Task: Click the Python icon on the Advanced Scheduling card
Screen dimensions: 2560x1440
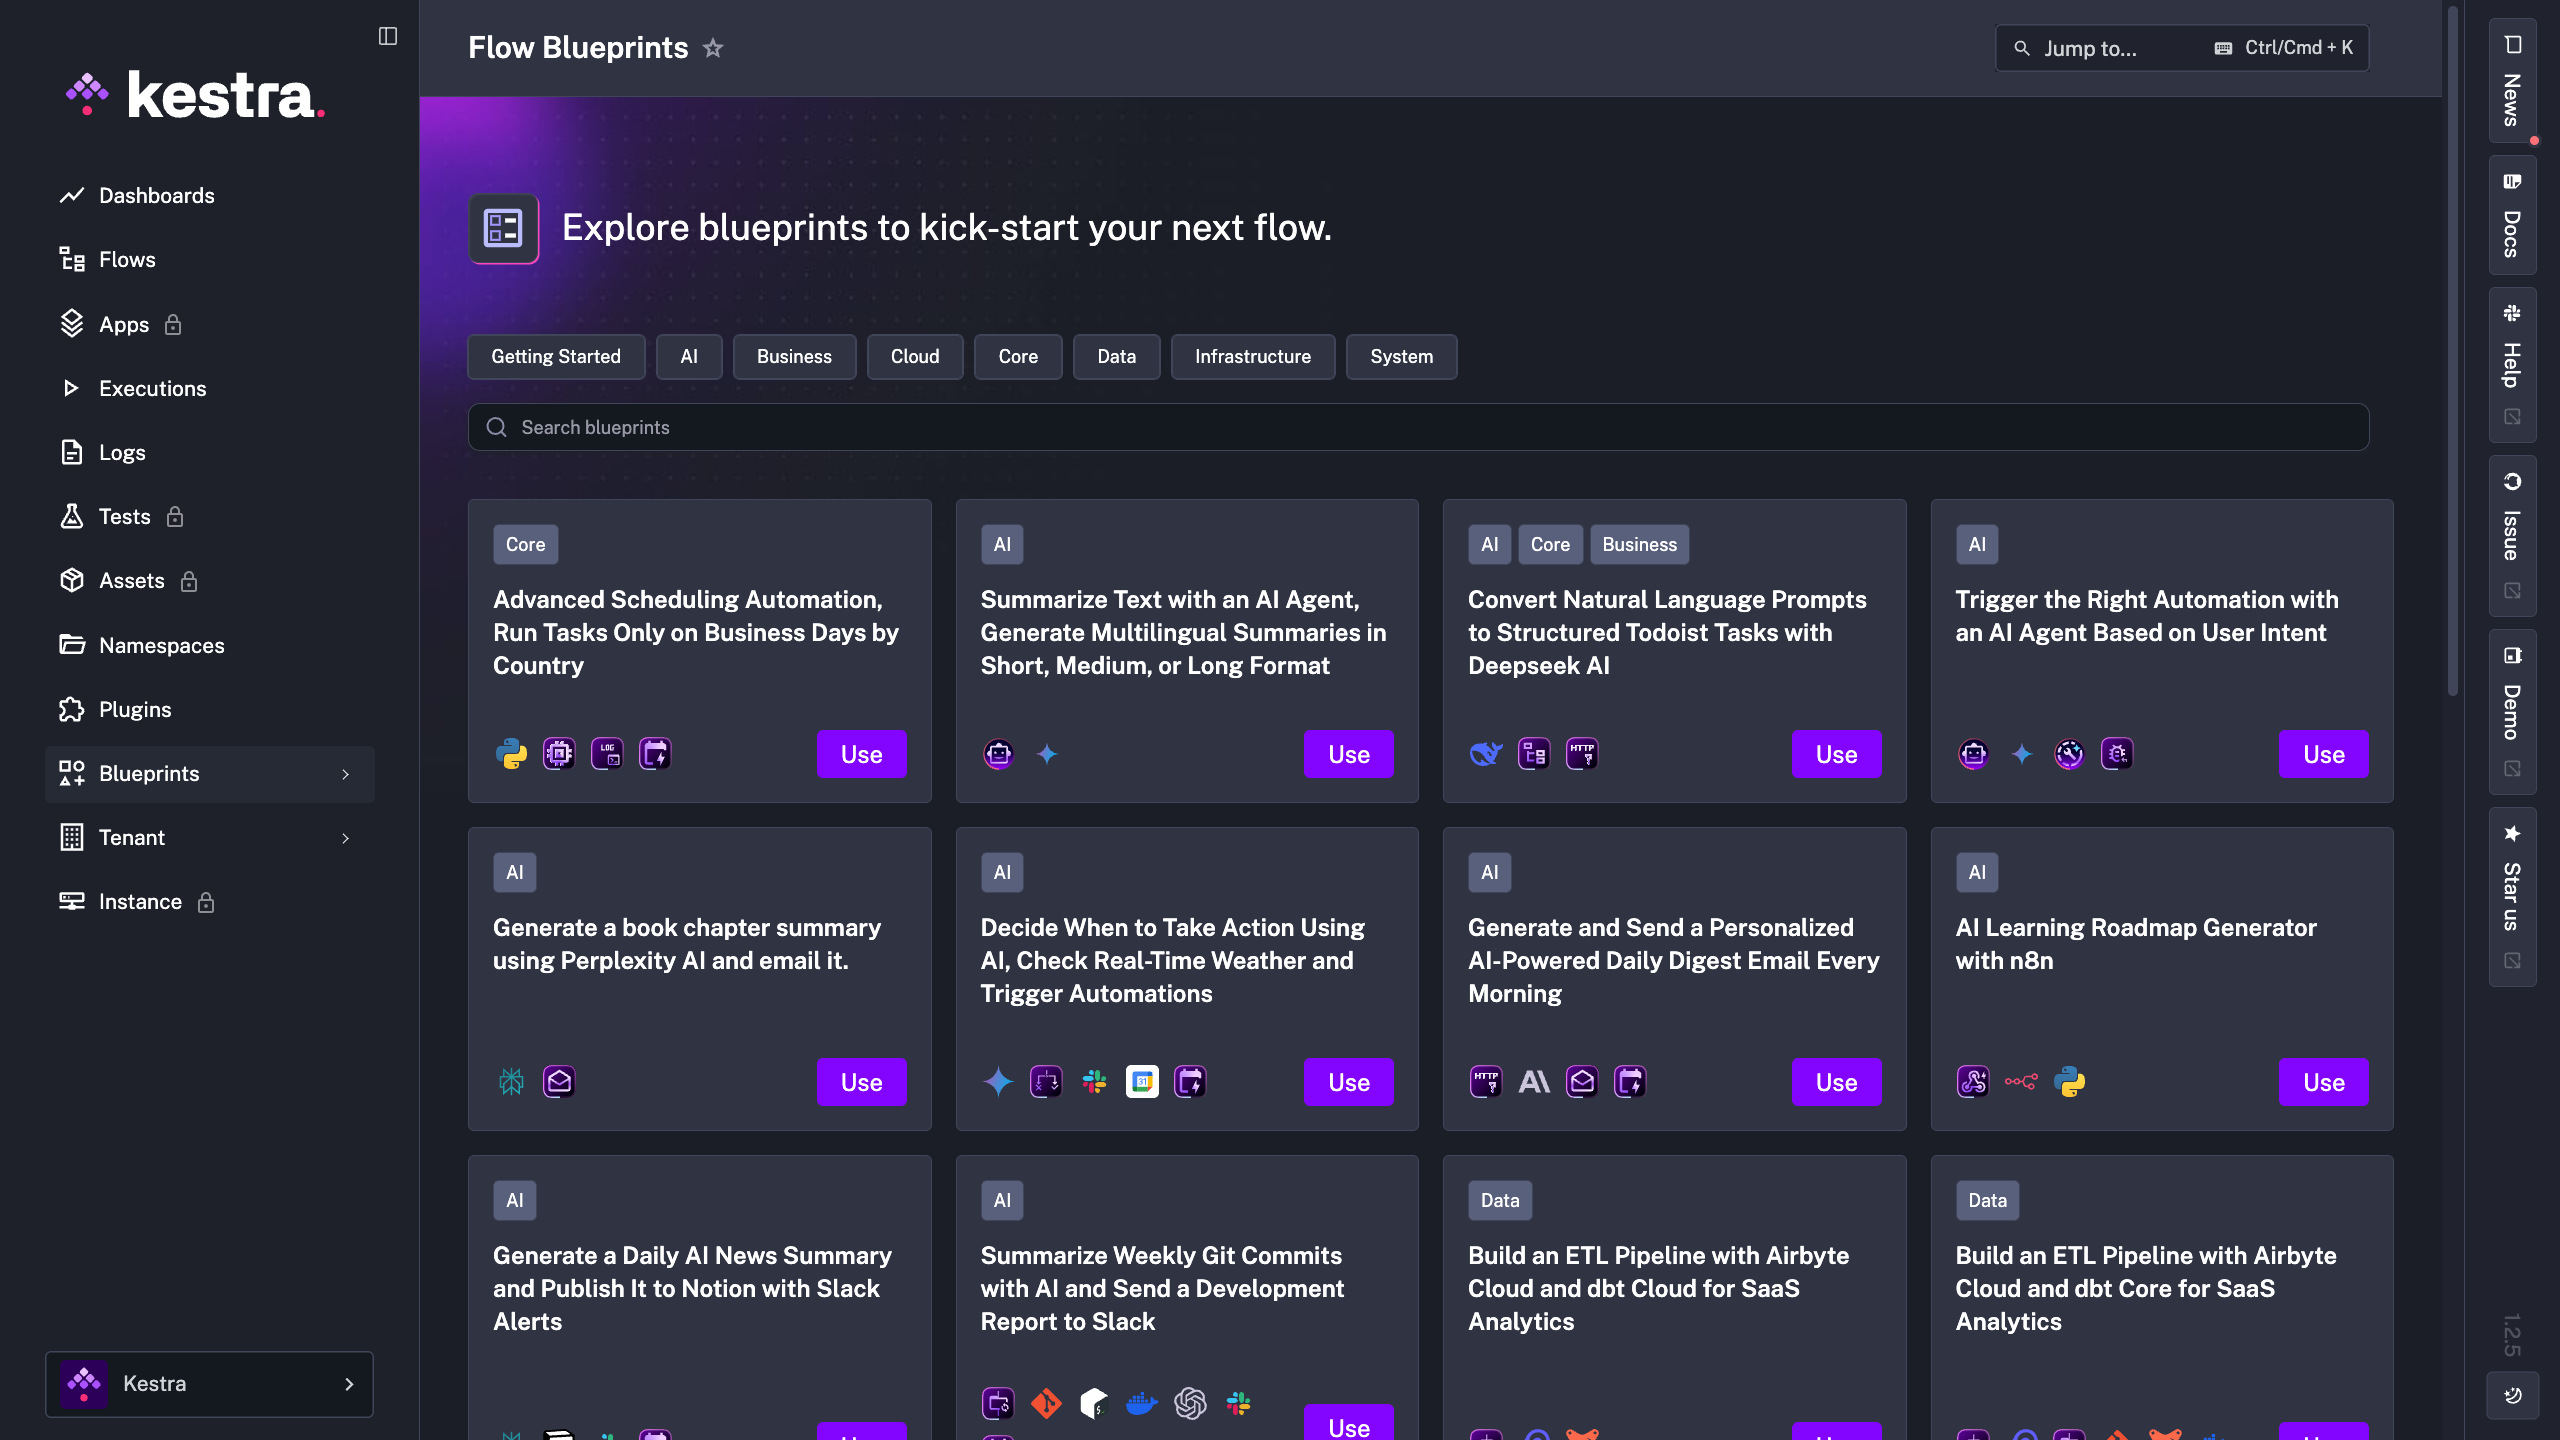Action: (511, 754)
